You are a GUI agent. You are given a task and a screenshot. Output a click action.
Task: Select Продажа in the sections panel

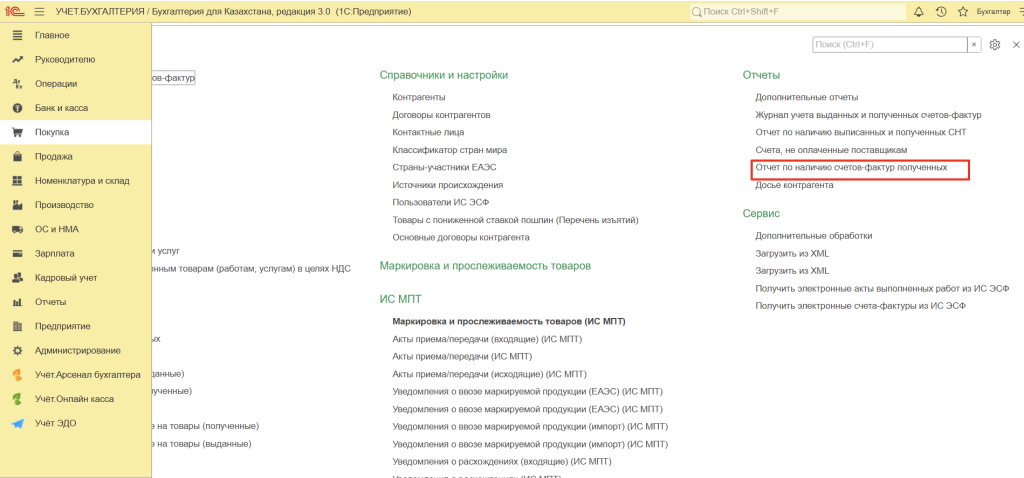[x=53, y=156]
